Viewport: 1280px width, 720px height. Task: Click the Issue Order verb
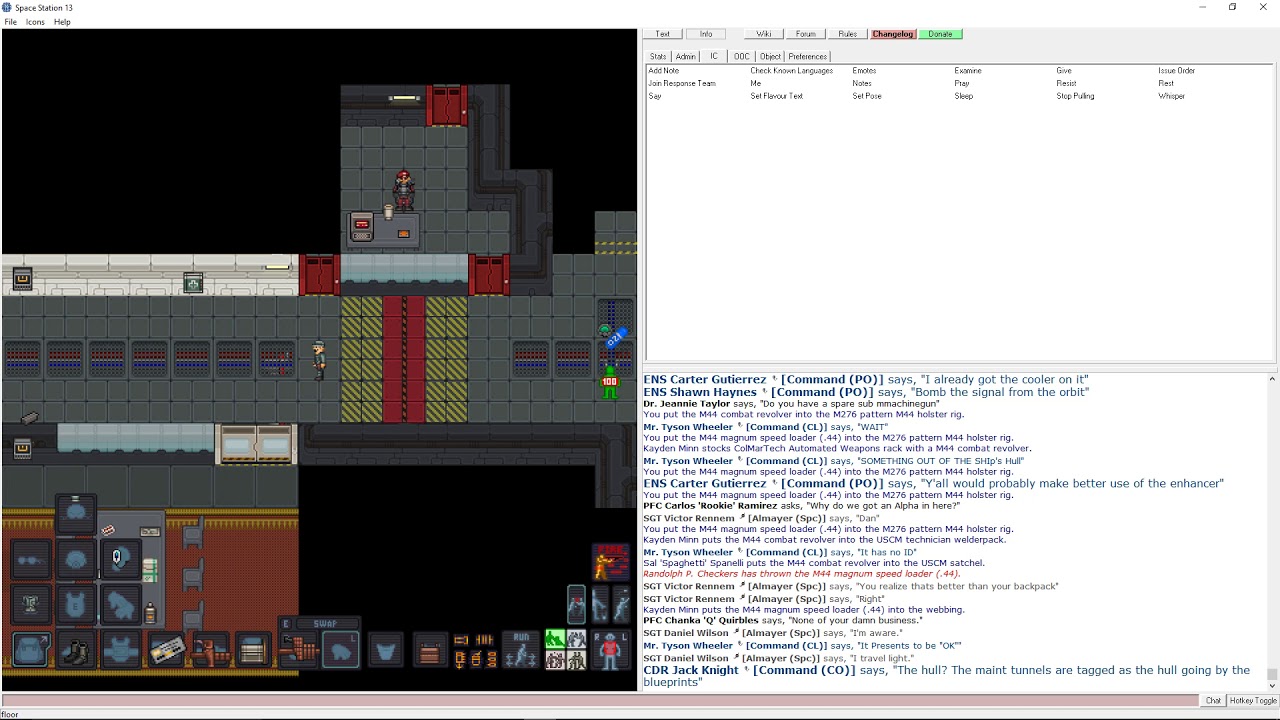point(1177,71)
